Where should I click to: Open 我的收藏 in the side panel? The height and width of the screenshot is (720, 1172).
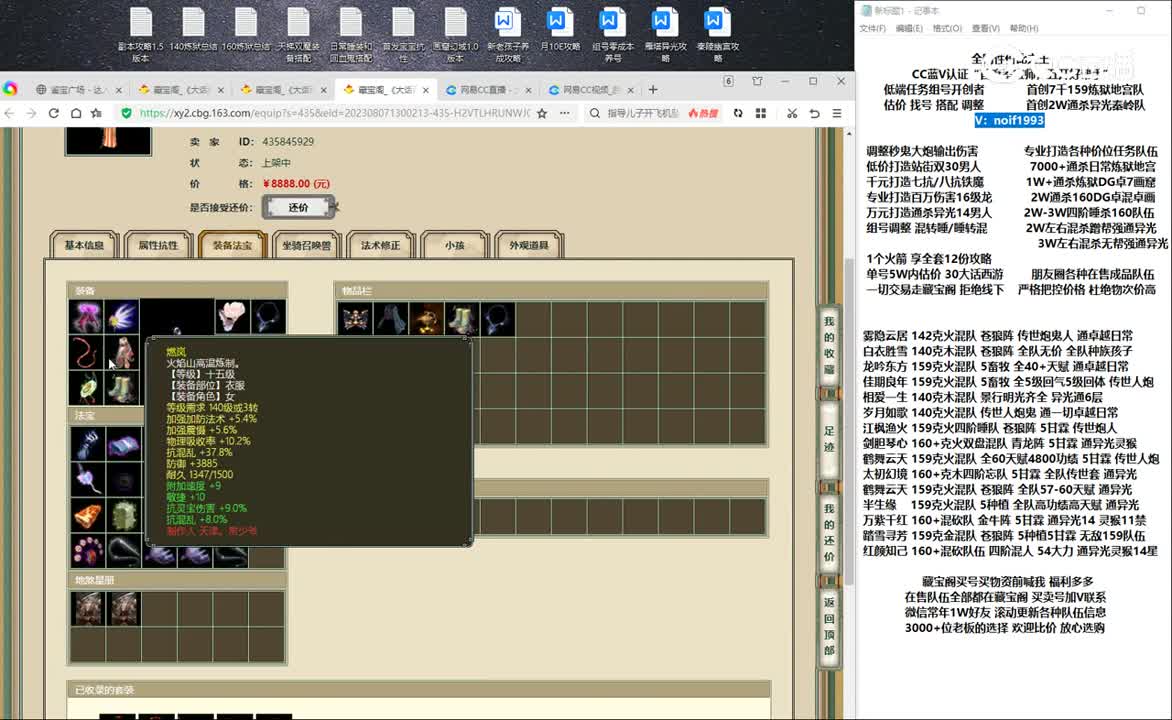point(829,345)
